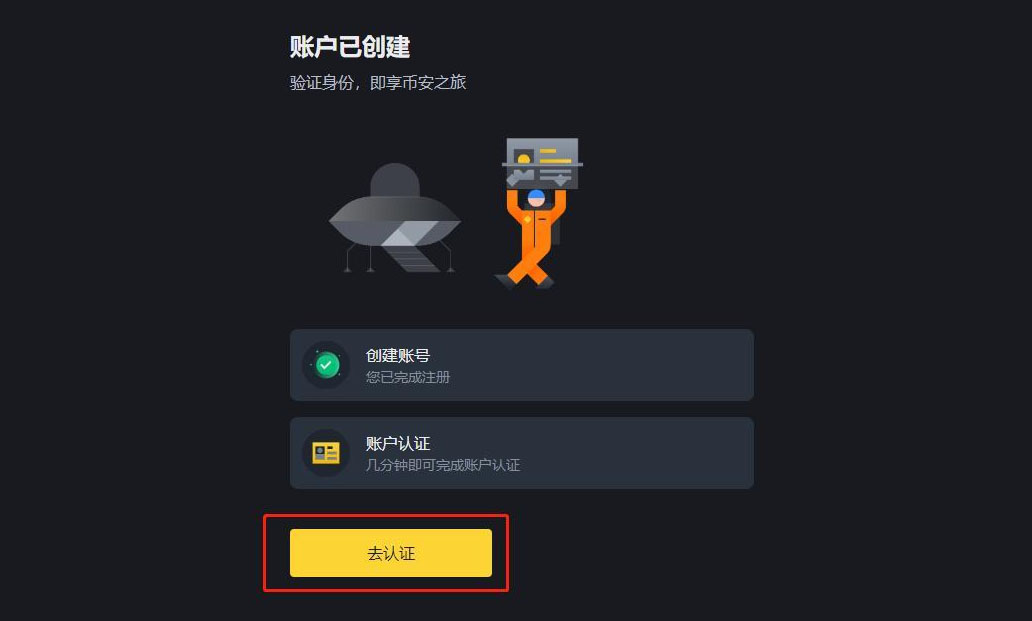This screenshot has width=1032, height=621.
Task: Click the avatar photo on the placard
Action: tap(524, 158)
